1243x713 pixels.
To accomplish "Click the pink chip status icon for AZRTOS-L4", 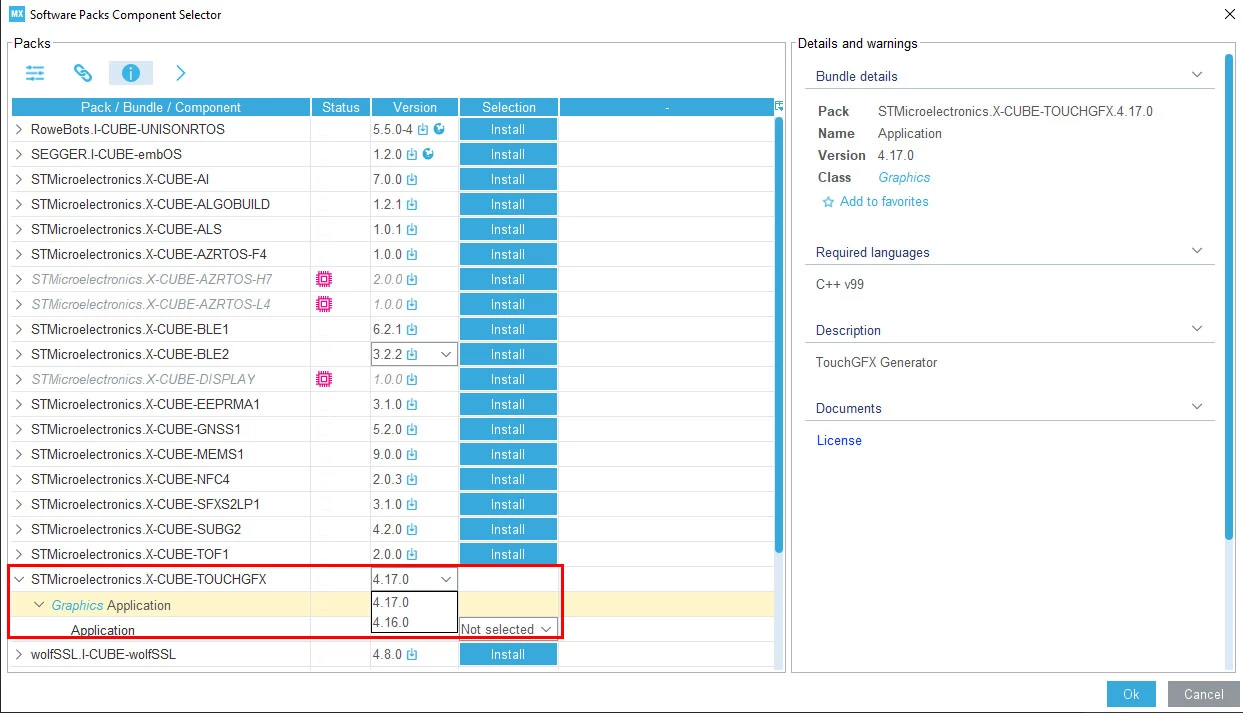I will click(x=323, y=304).
